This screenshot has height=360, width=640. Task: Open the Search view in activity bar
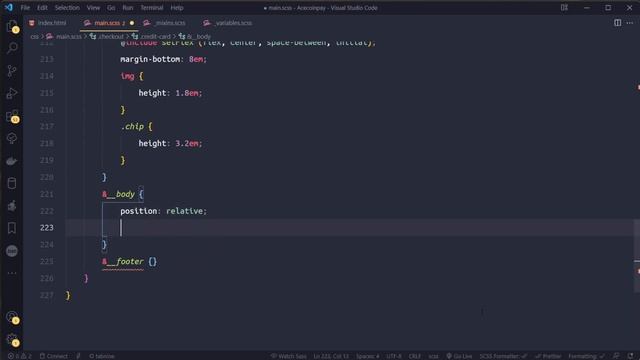click(12, 48)
